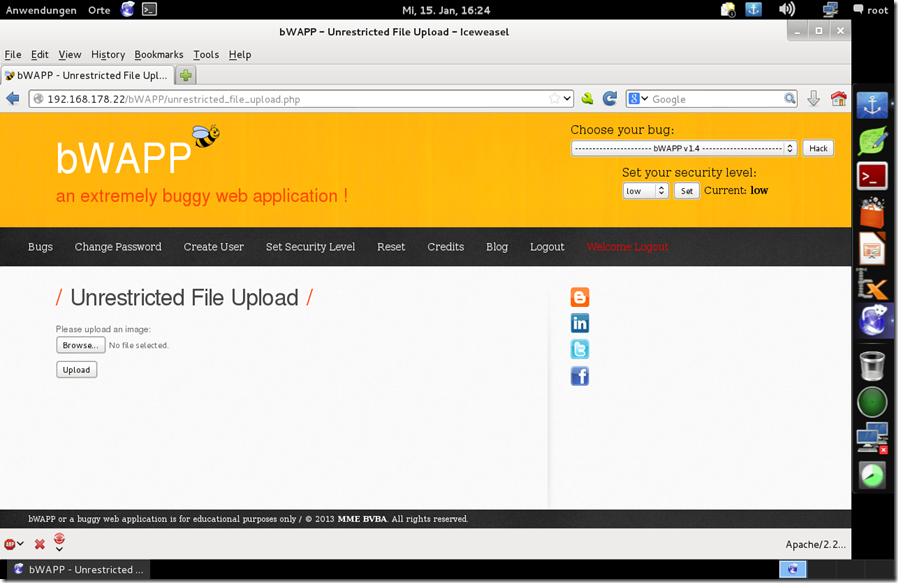Open the trash bin in the dock

872,365
